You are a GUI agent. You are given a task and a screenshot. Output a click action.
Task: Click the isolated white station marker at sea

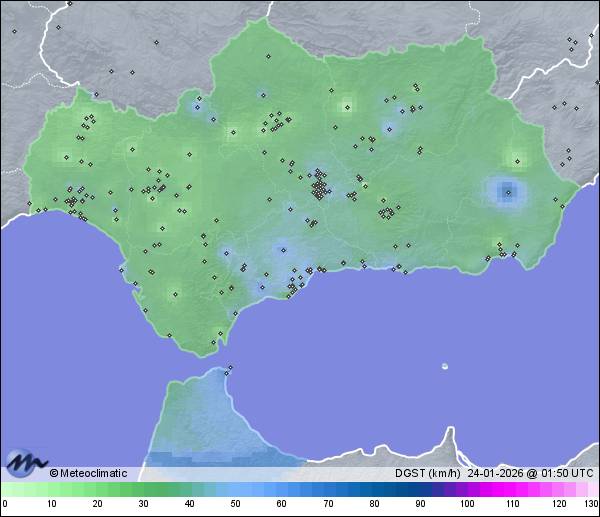tap(445, 366)
